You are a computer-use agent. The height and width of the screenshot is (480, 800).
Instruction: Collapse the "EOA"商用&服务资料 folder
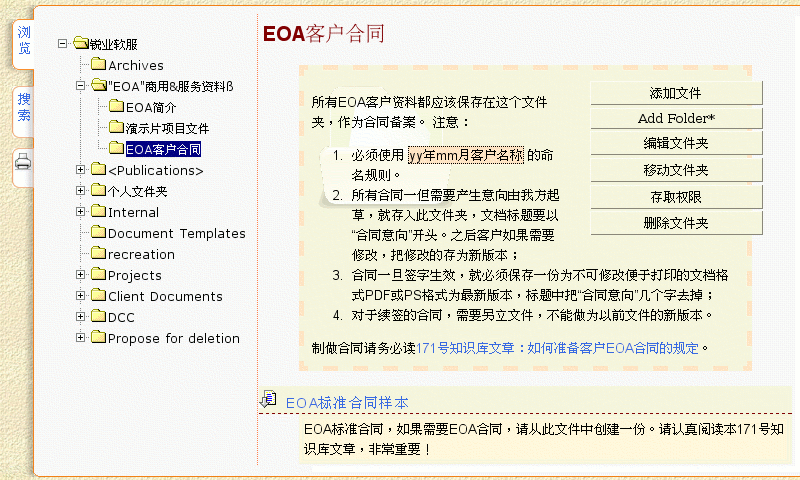(x=80, y=86)
